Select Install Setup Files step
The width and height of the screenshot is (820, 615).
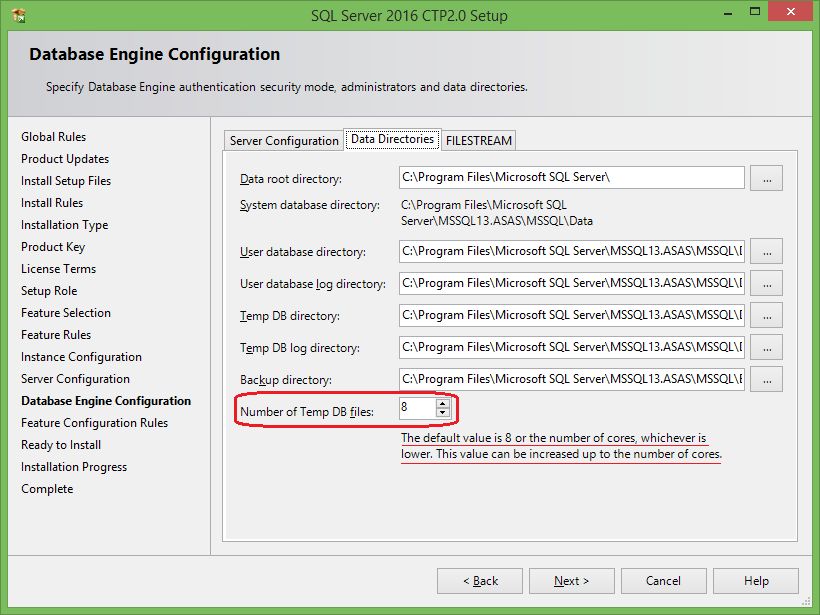coord(66,180)
